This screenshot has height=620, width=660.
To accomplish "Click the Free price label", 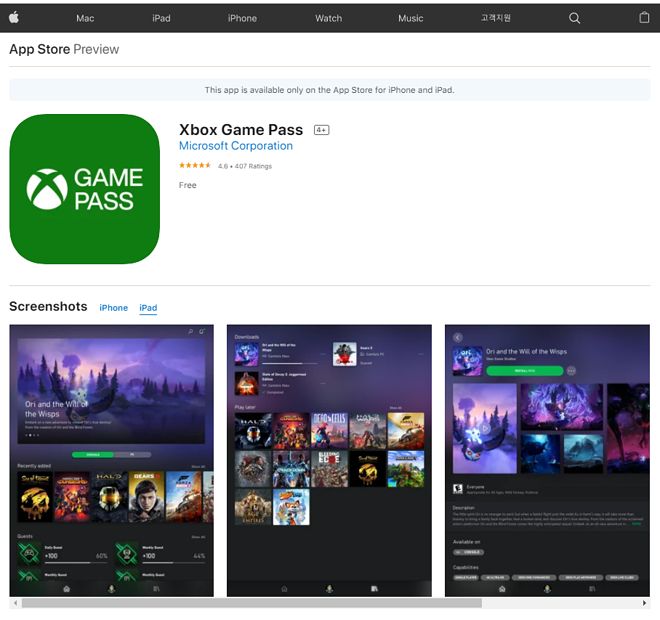I will point(187,185).
